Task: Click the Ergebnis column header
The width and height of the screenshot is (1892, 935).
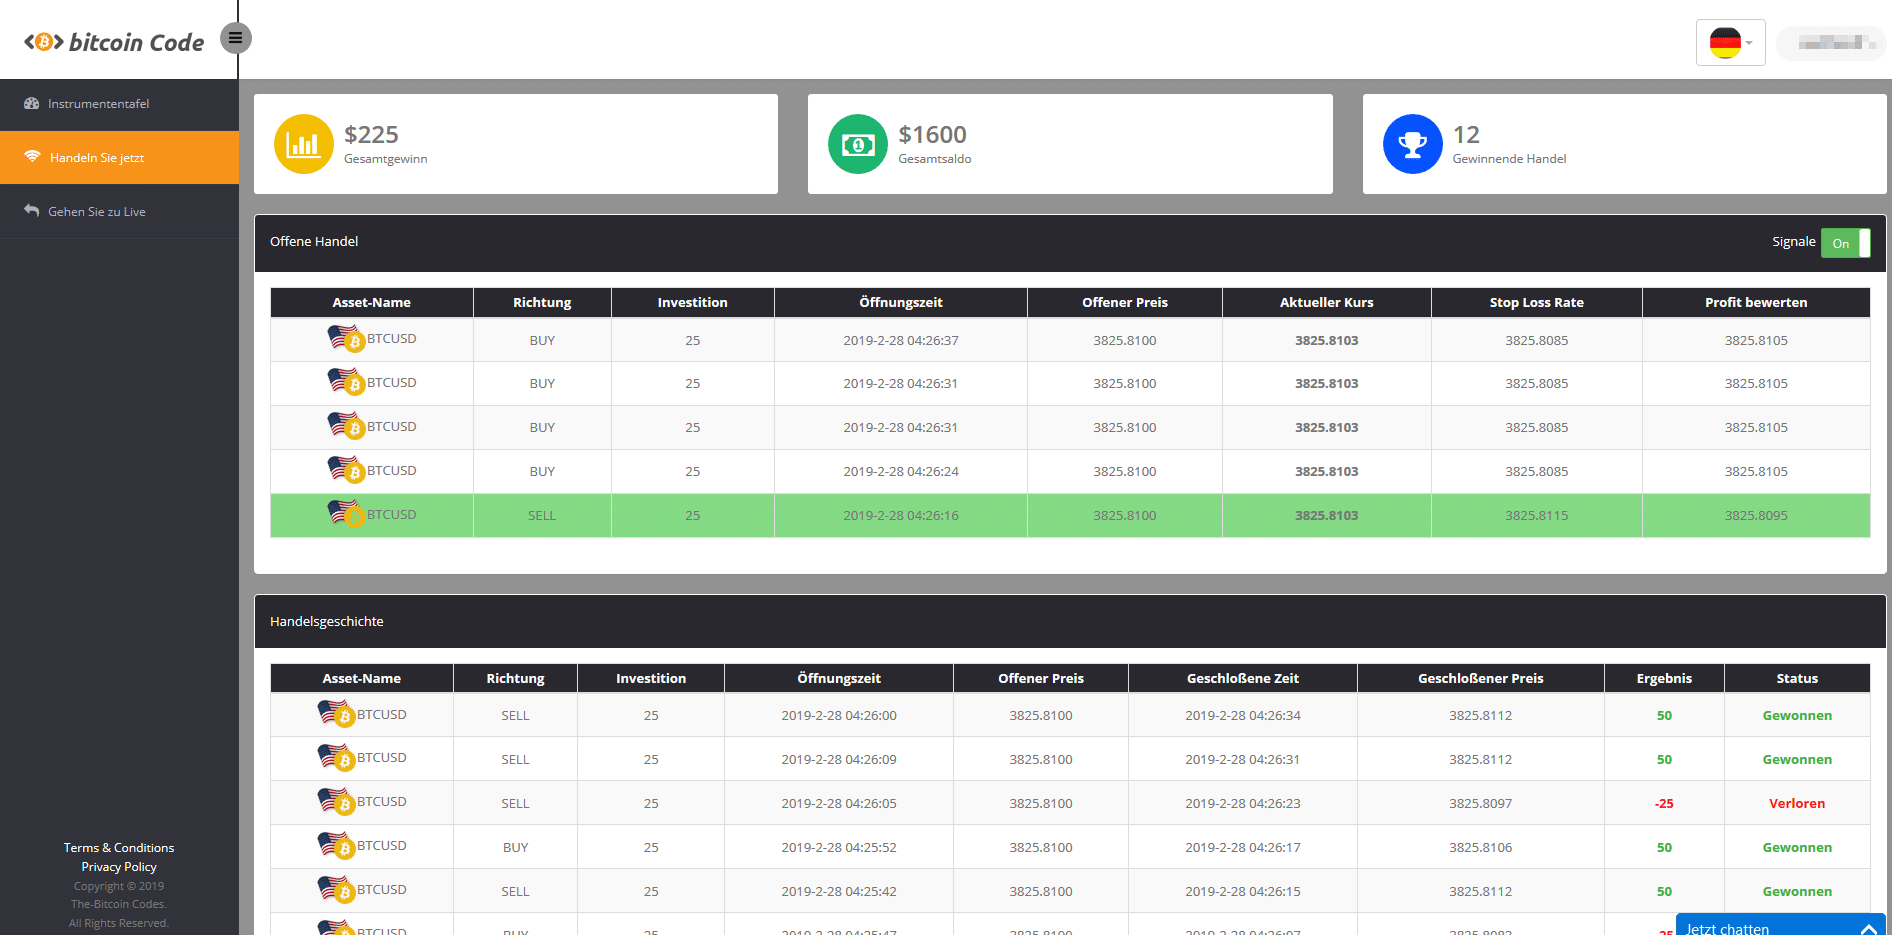Action: [1663, 679]
